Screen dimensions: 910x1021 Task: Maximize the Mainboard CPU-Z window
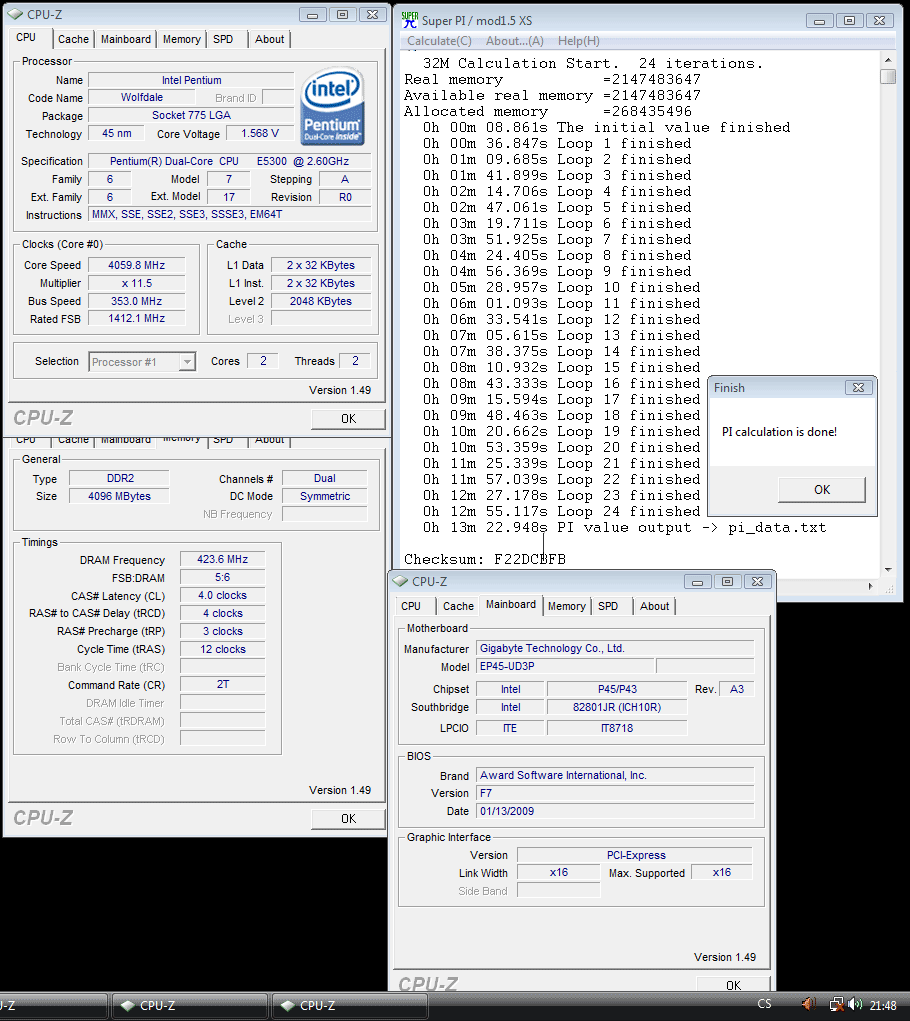coord(728,581)
